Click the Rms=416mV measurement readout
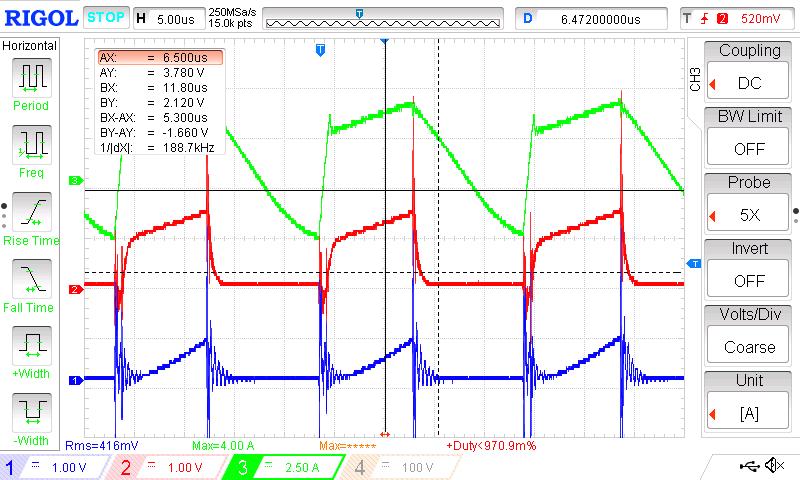 (102, 445)
